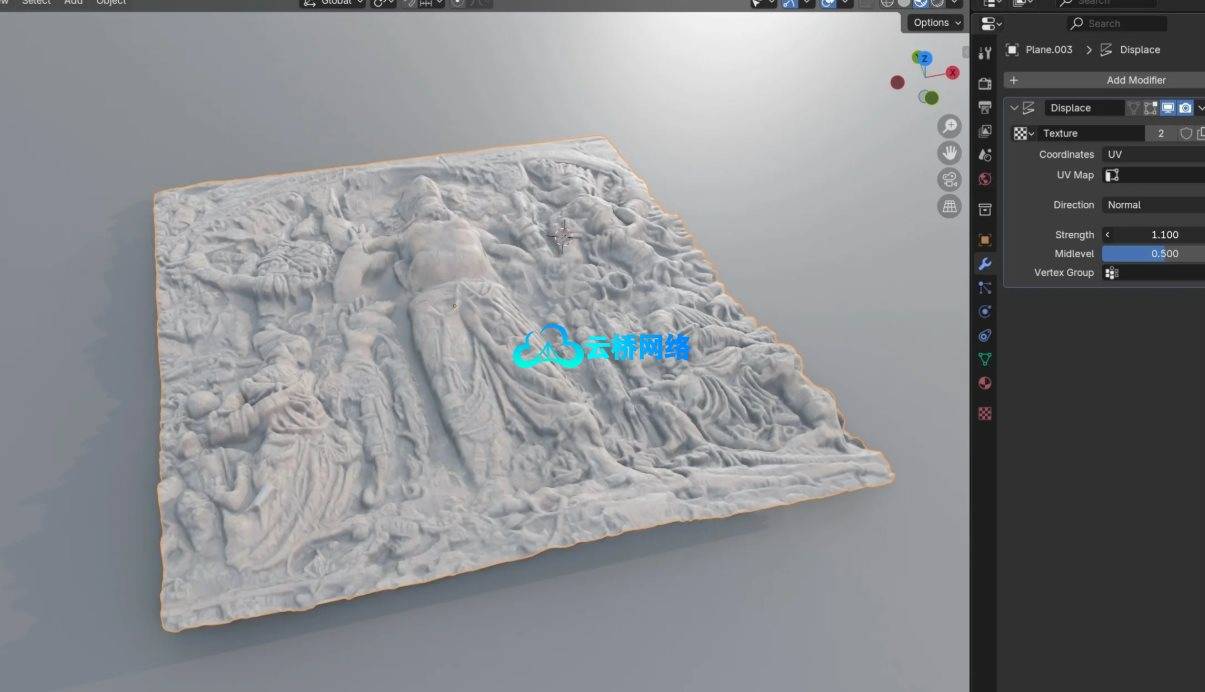Open the Material properties tab
Screen dimensions: 1205x692
(985, 384)
